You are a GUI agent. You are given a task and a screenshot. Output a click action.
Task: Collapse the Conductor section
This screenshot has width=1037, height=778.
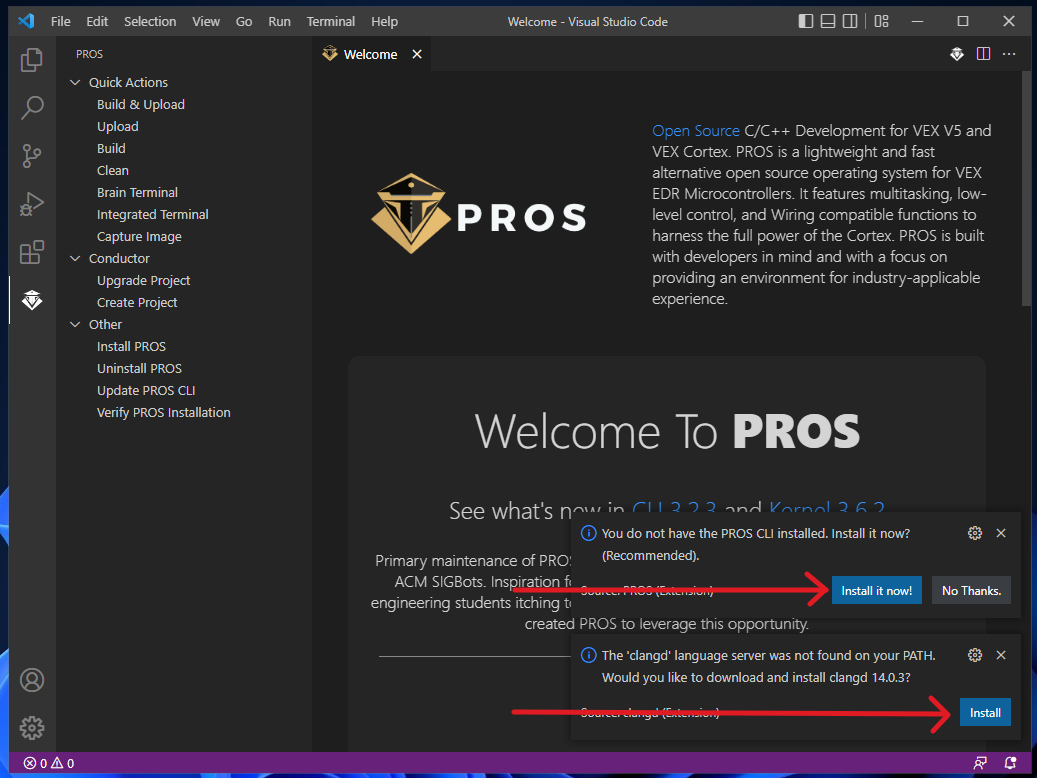(75, 259)
